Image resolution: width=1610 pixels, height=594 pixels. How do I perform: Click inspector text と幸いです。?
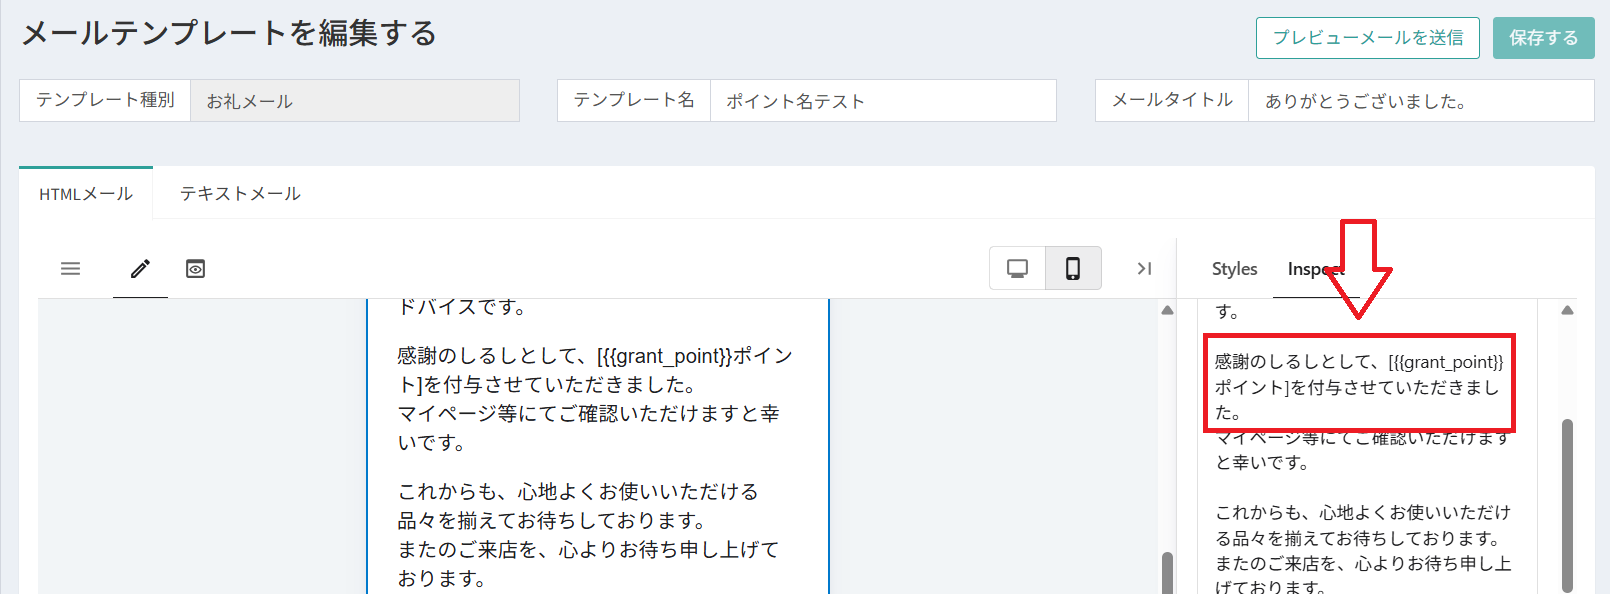coord(1262,462)
